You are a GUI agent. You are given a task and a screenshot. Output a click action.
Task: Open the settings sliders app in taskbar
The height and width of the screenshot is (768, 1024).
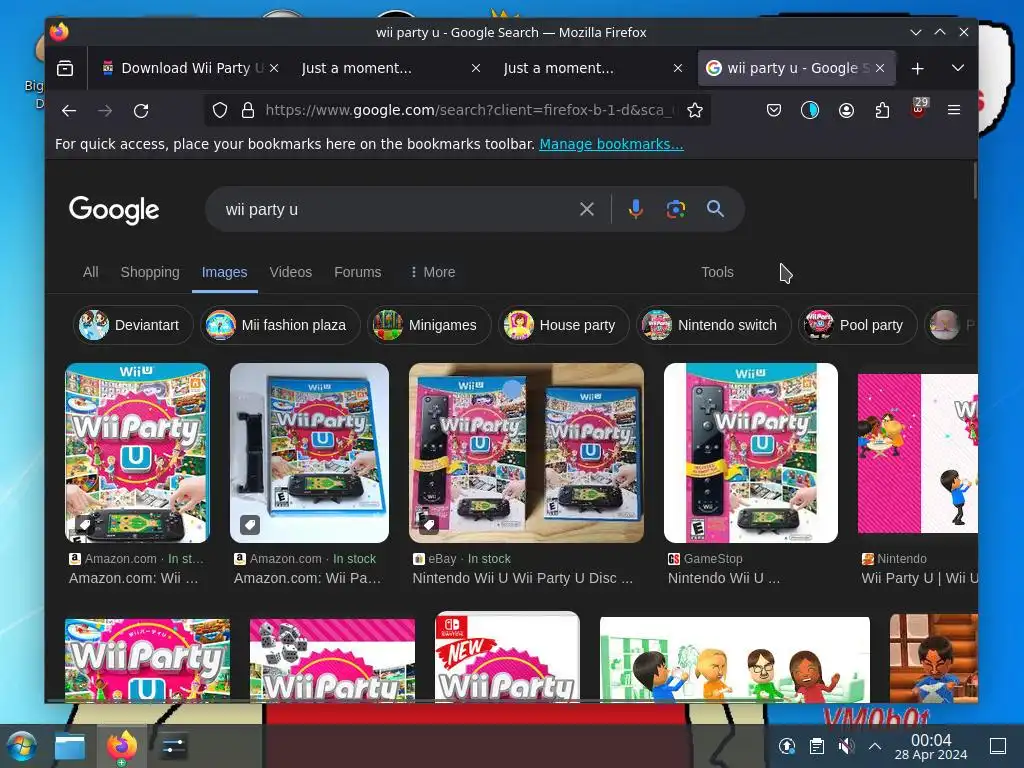173,746
